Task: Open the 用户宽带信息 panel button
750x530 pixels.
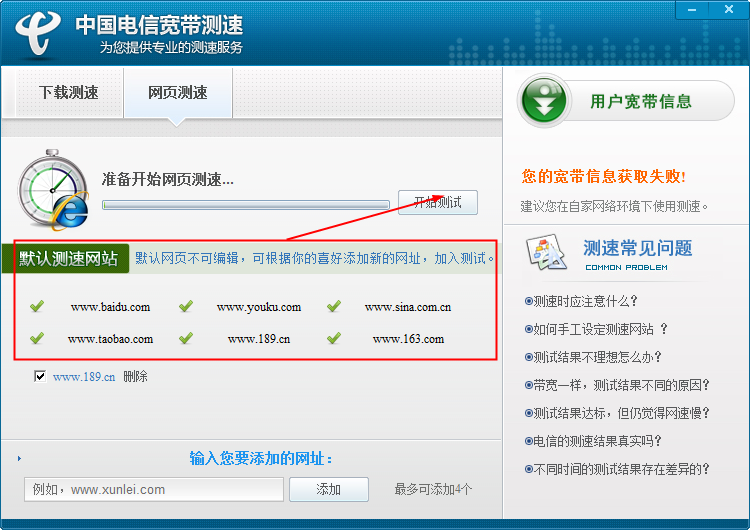Action: coord(626,101)
